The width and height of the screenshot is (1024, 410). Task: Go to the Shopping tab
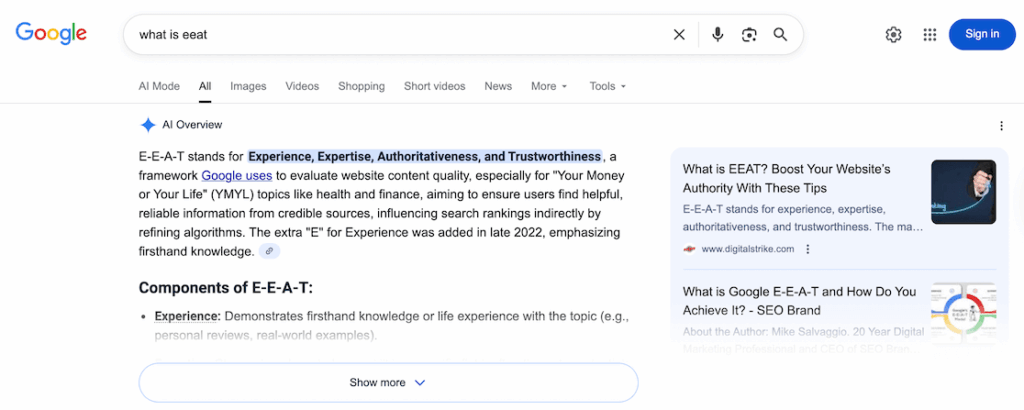pyautogui.click(x=361, y=86)
